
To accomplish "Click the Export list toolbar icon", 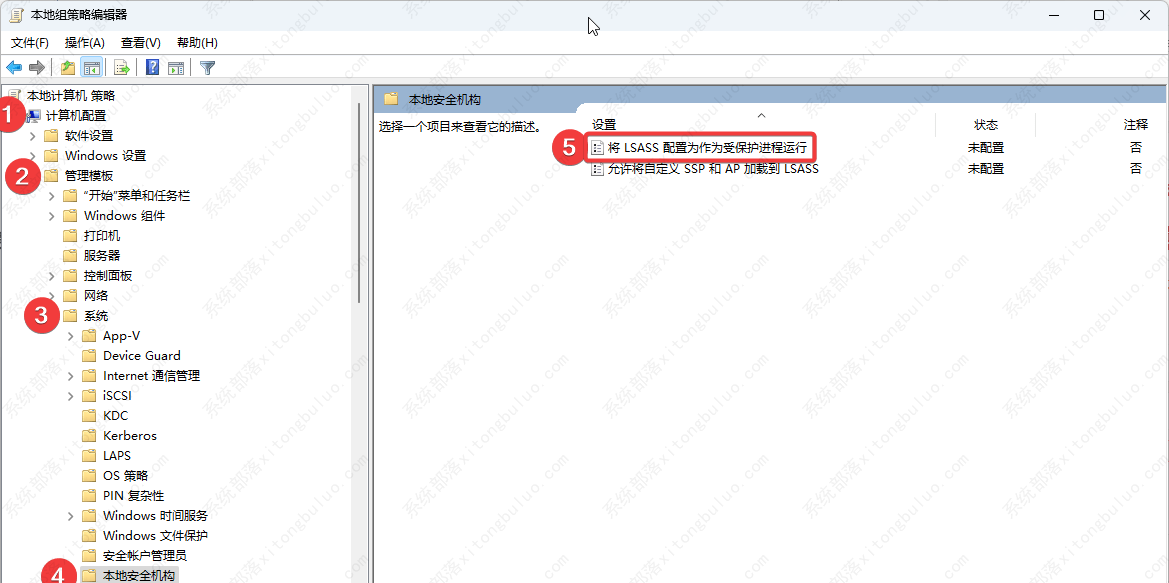I will tap(122, 68).
